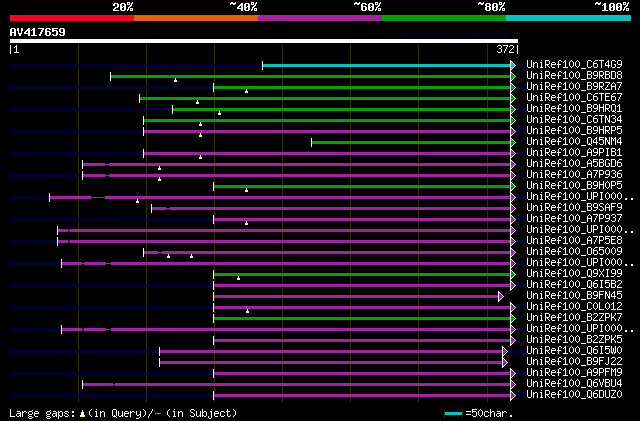Click the yellow gap marker below the A5BGD6 bar
The height and width of the screenshot is (421, 640).
pyautogui.click(x=160, y=168)
